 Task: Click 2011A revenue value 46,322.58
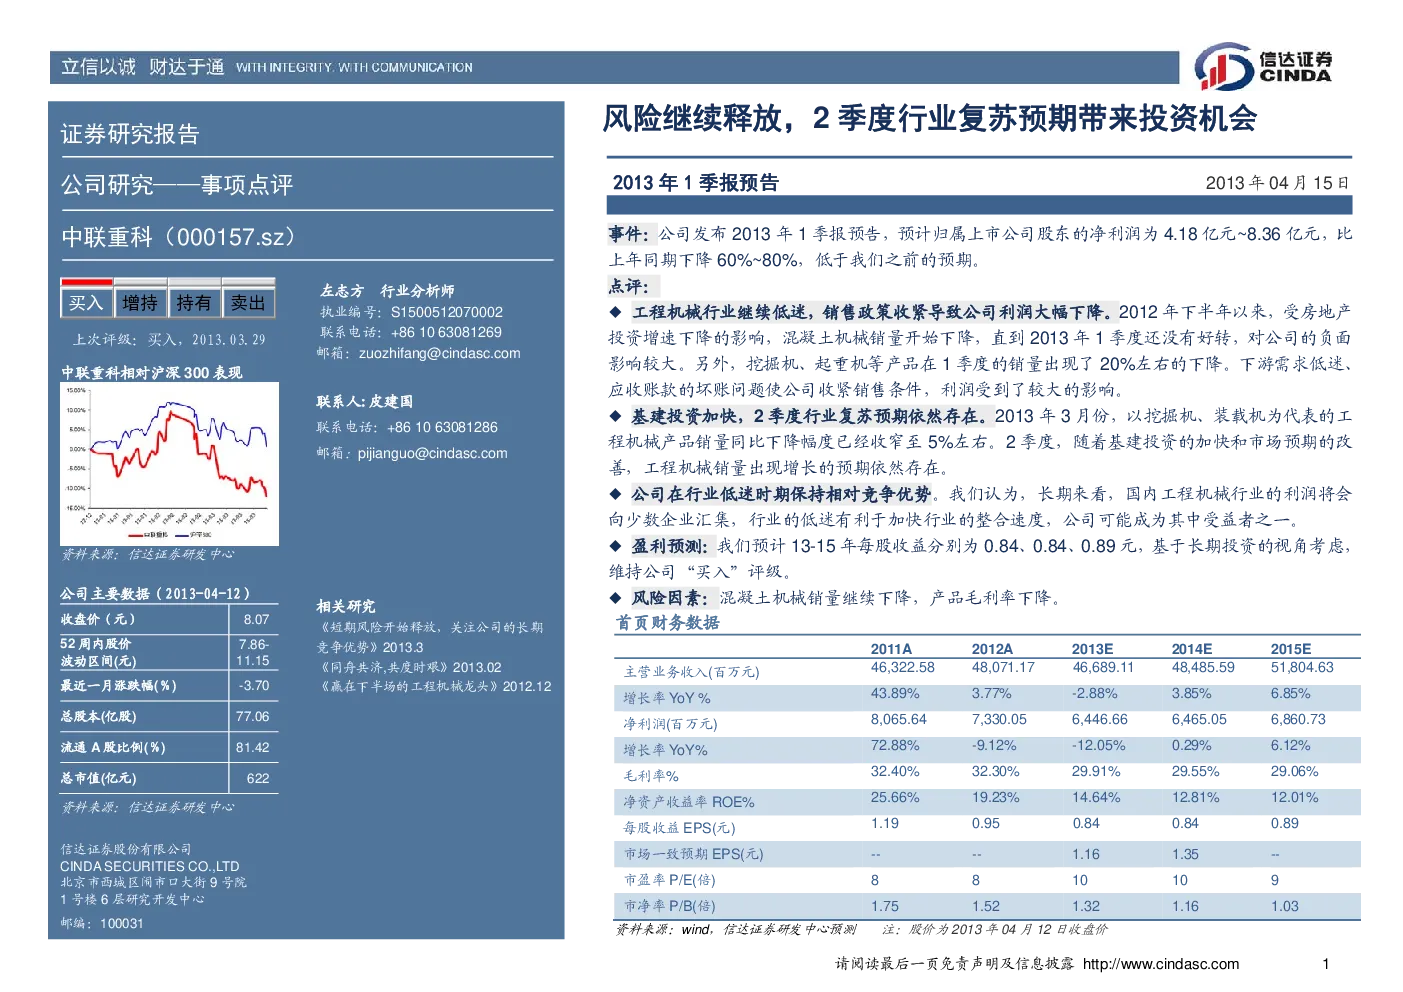pyautogui.click(x=903, y=667)
